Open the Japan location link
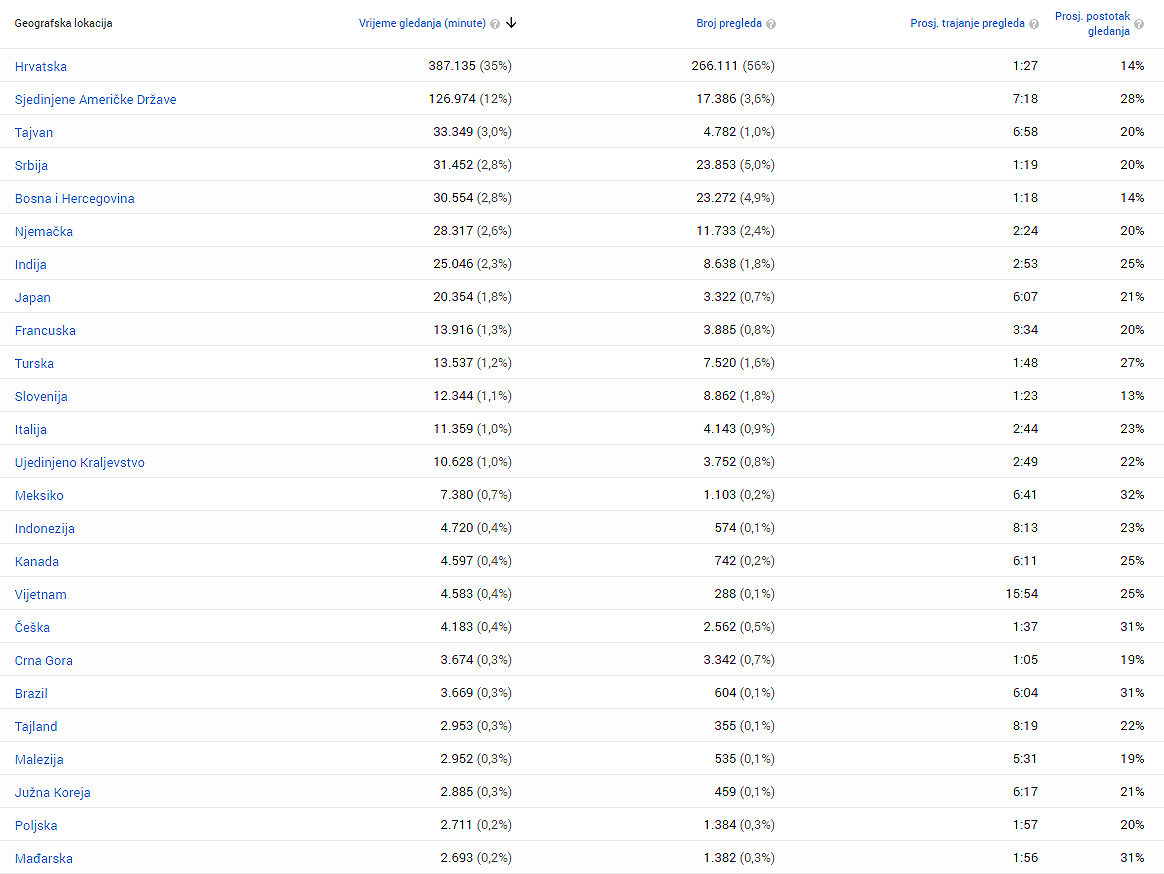This screenshot has height=874, width=1164. [32, 297]
